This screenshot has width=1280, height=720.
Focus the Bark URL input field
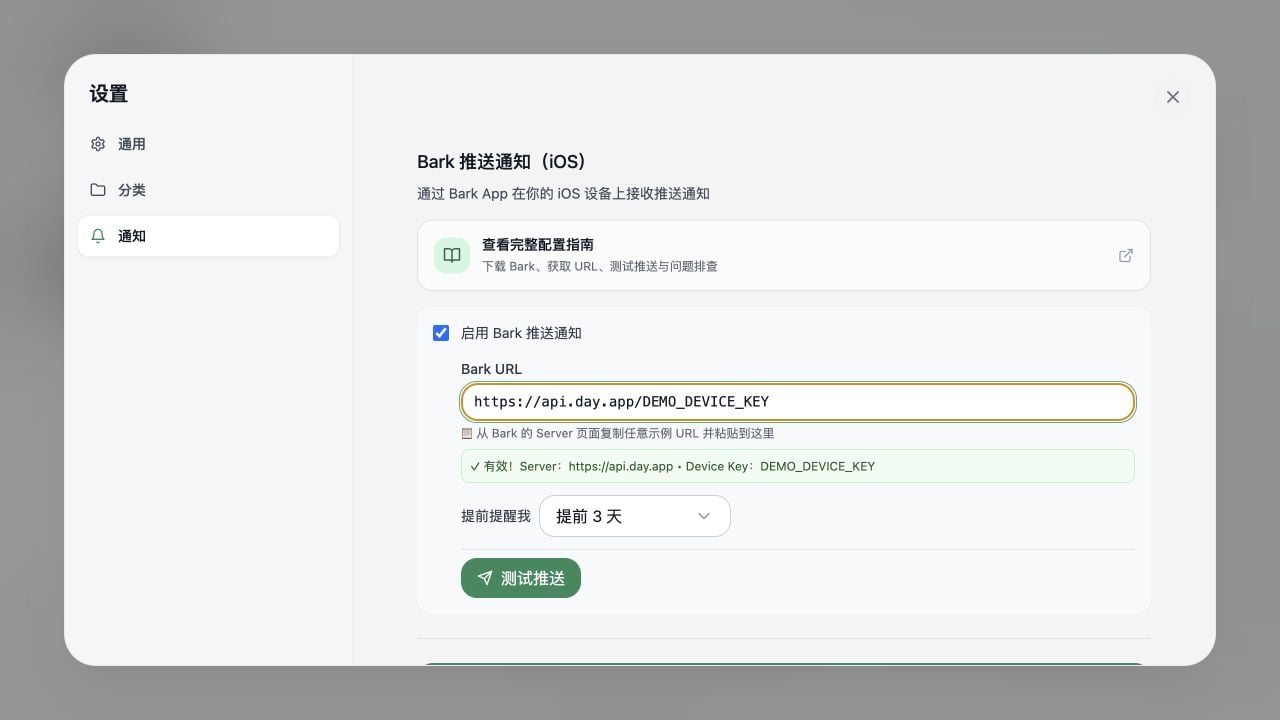tap(798, 402)
